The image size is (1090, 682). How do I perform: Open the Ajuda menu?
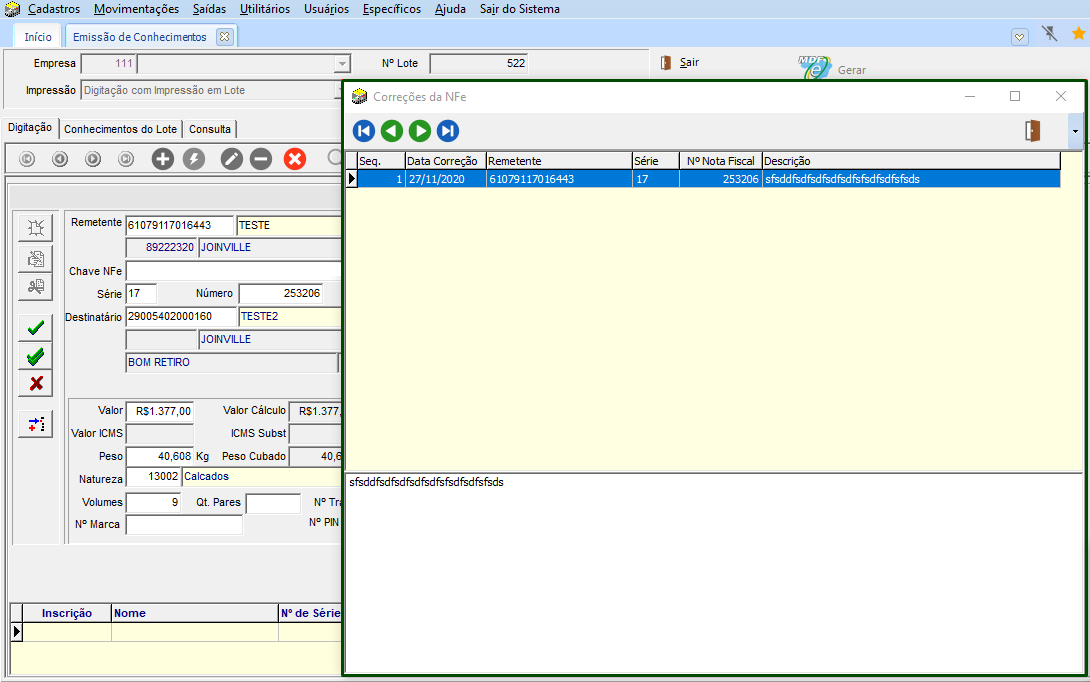(x=450, y=9)
